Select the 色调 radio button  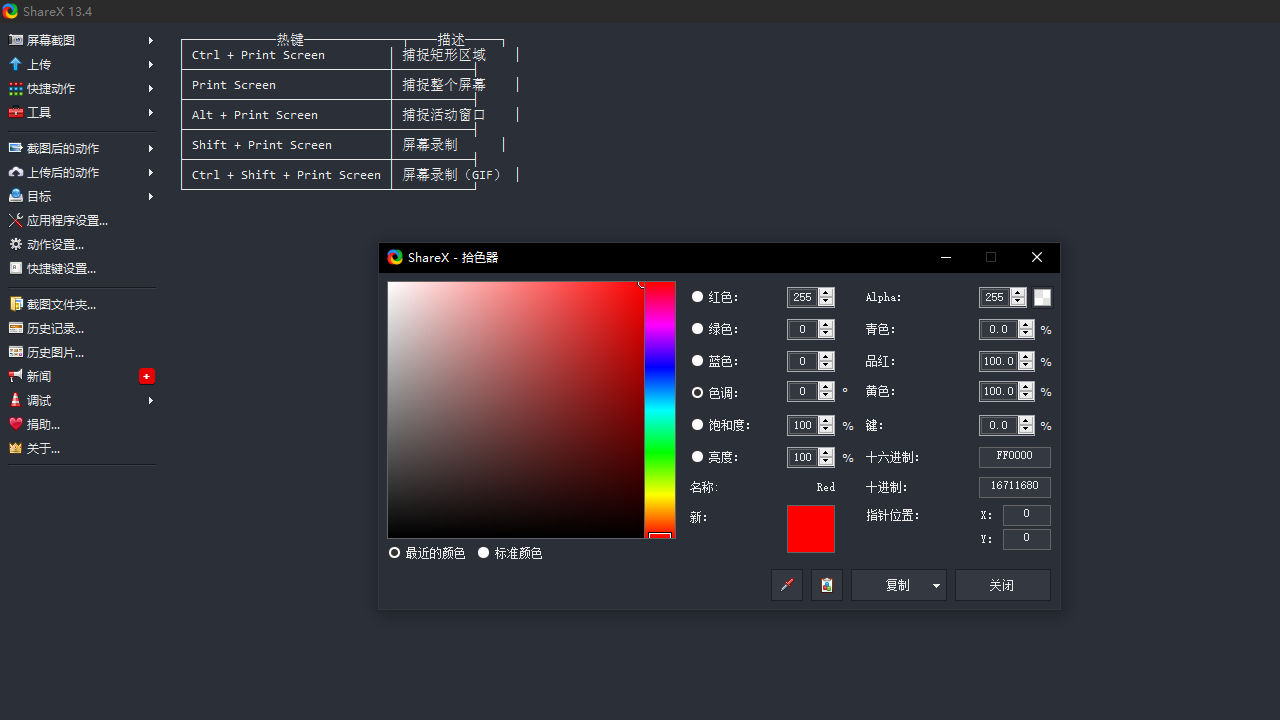click(x=697, y=393)
